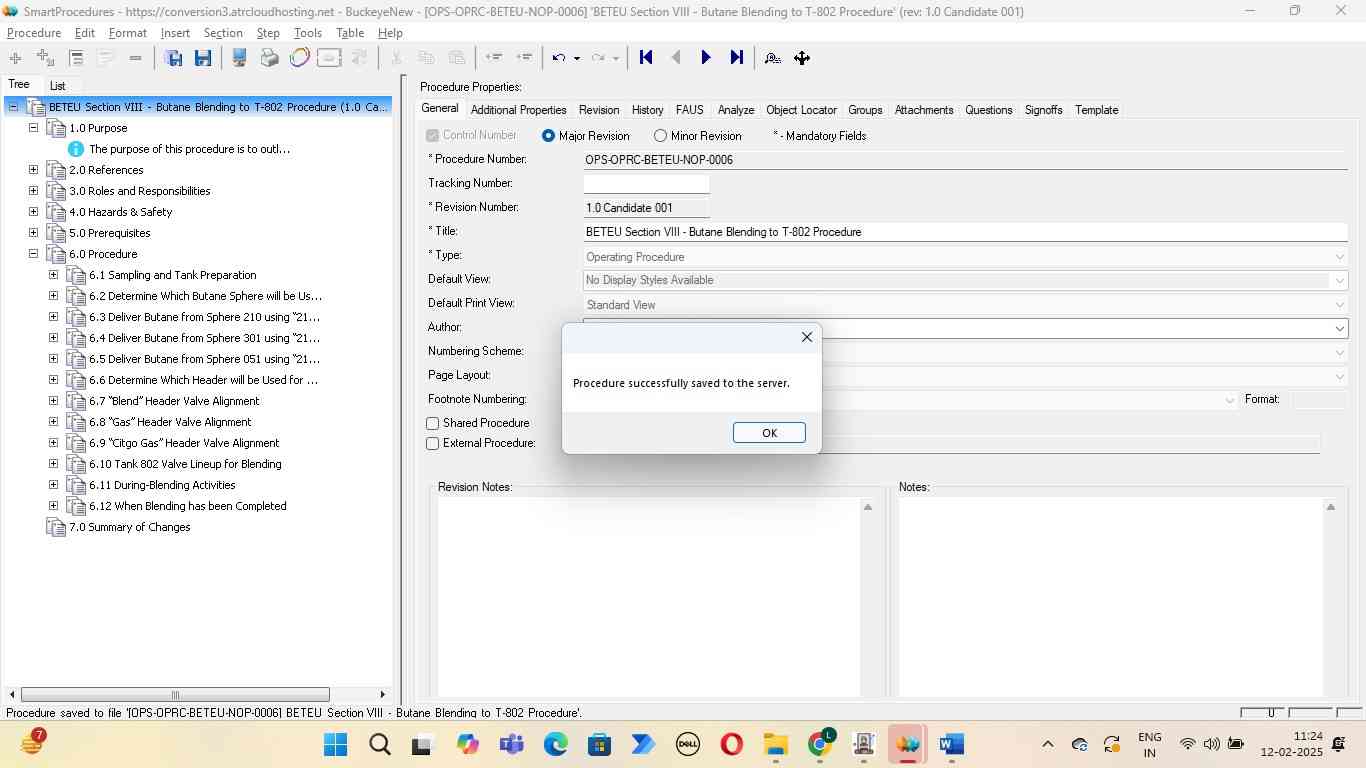This screenshot has height=768, width=1366.
Task: Open Chrome from the taskbar
Action: click(x=820, y=744)
